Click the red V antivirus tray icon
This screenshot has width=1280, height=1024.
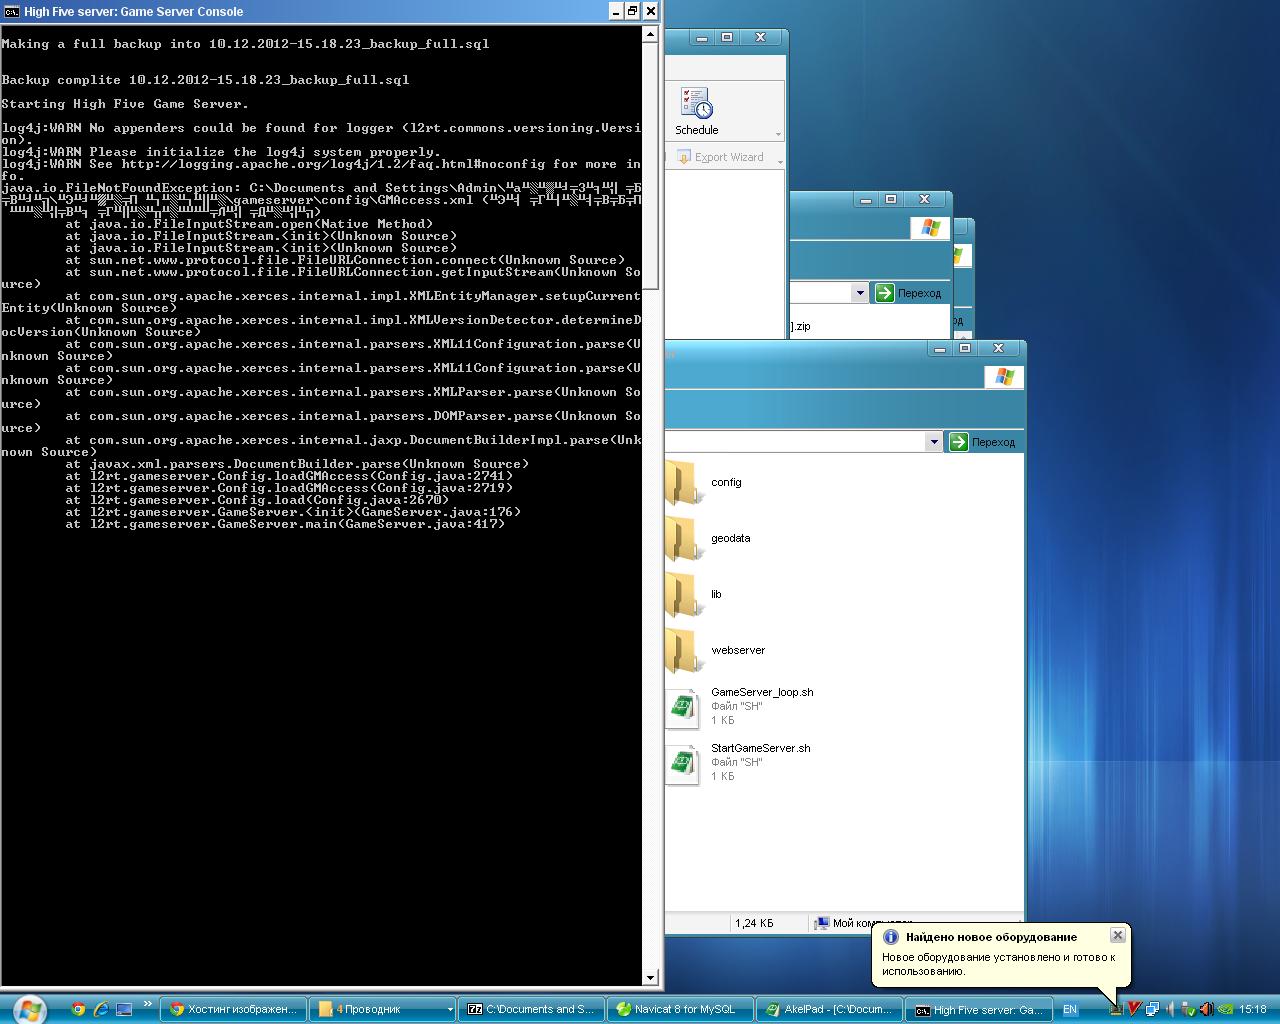pyautogui.click(x=1134, y=1009)
